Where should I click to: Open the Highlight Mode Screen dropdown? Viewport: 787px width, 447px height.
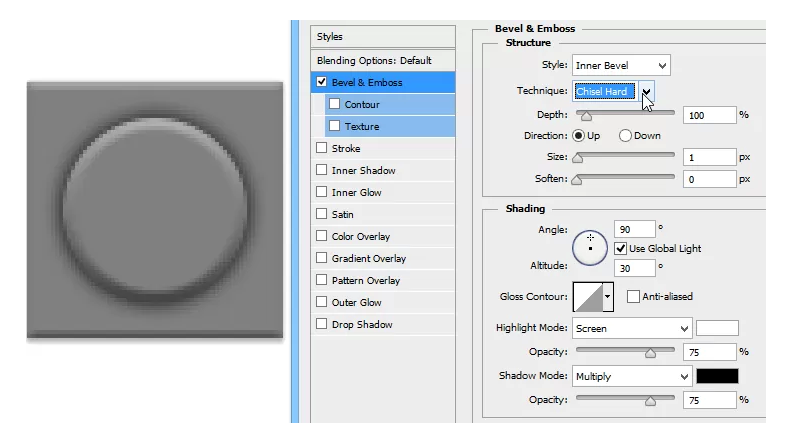coord(632,328)
